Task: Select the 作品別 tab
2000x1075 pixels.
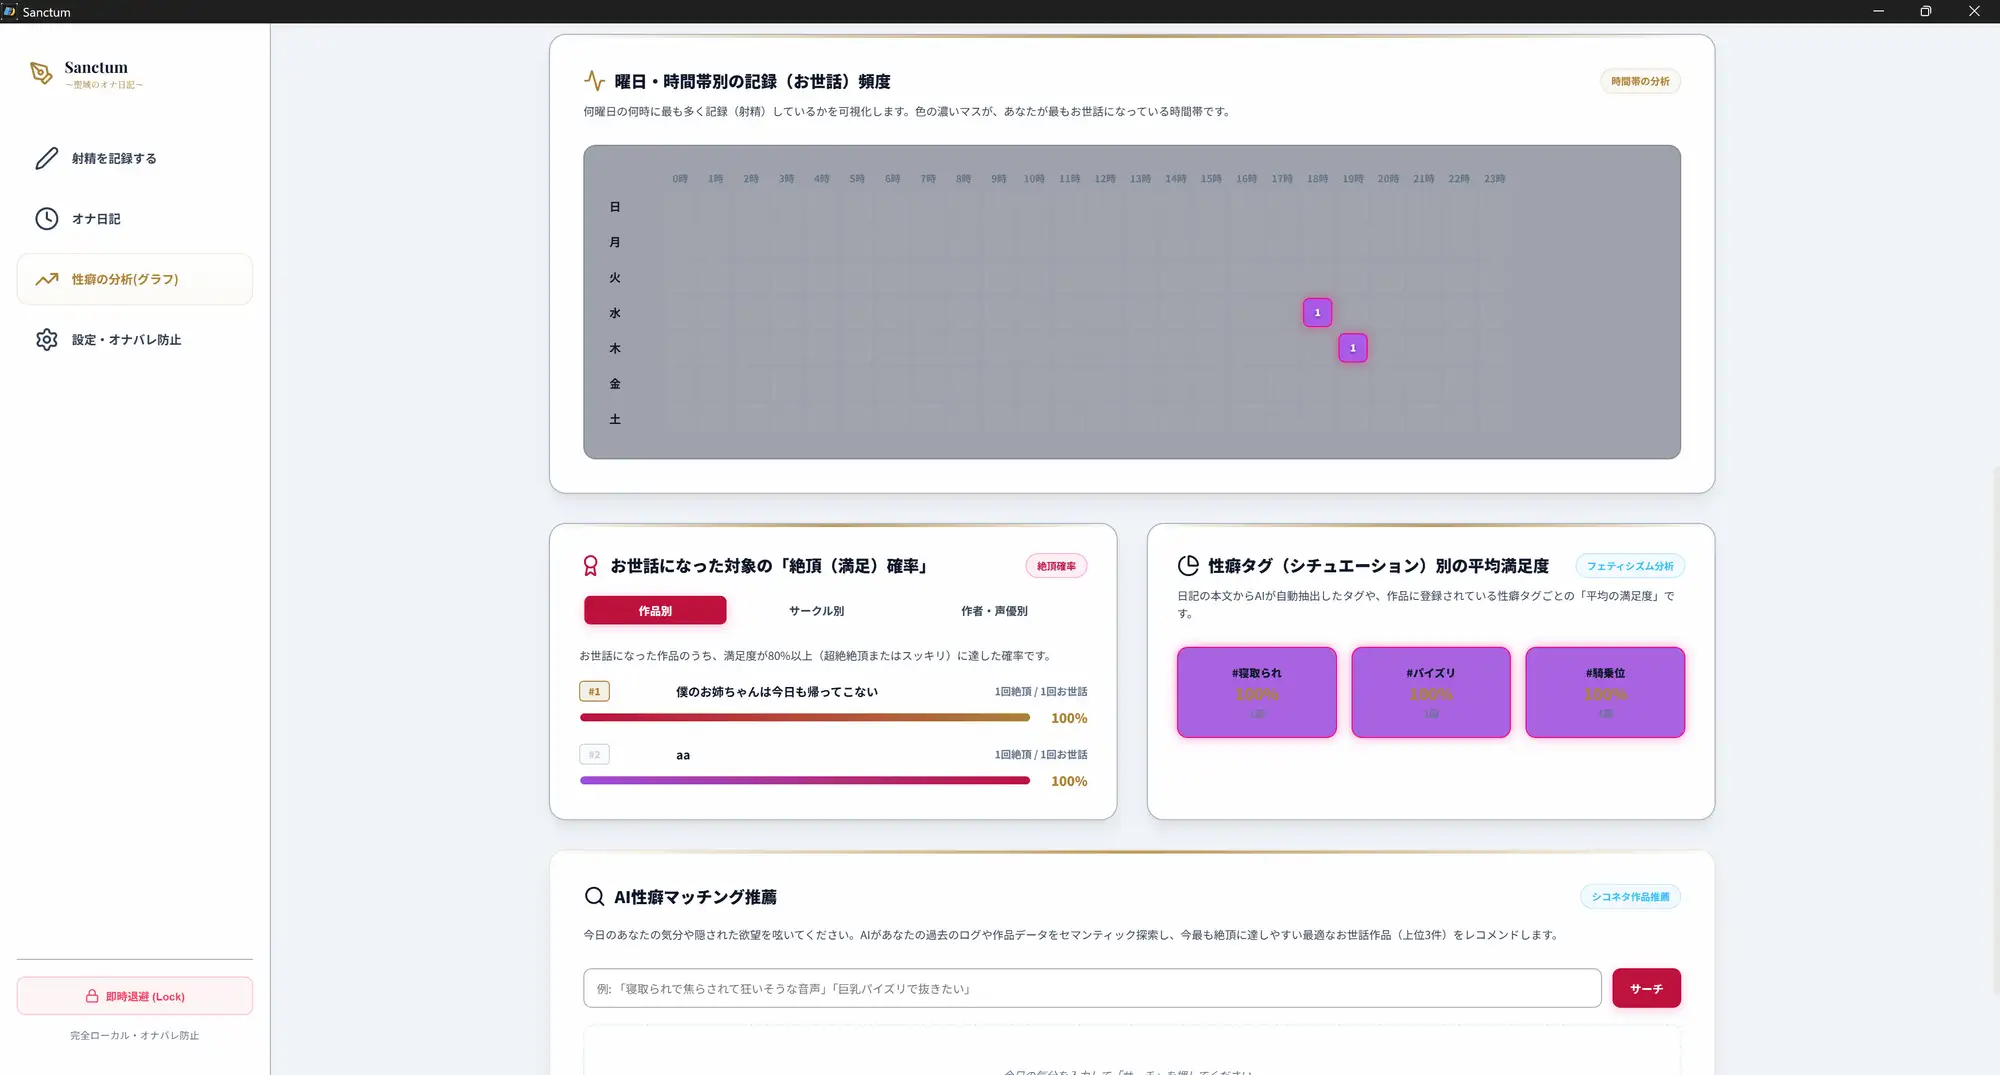Action: (x=655, y=611)
